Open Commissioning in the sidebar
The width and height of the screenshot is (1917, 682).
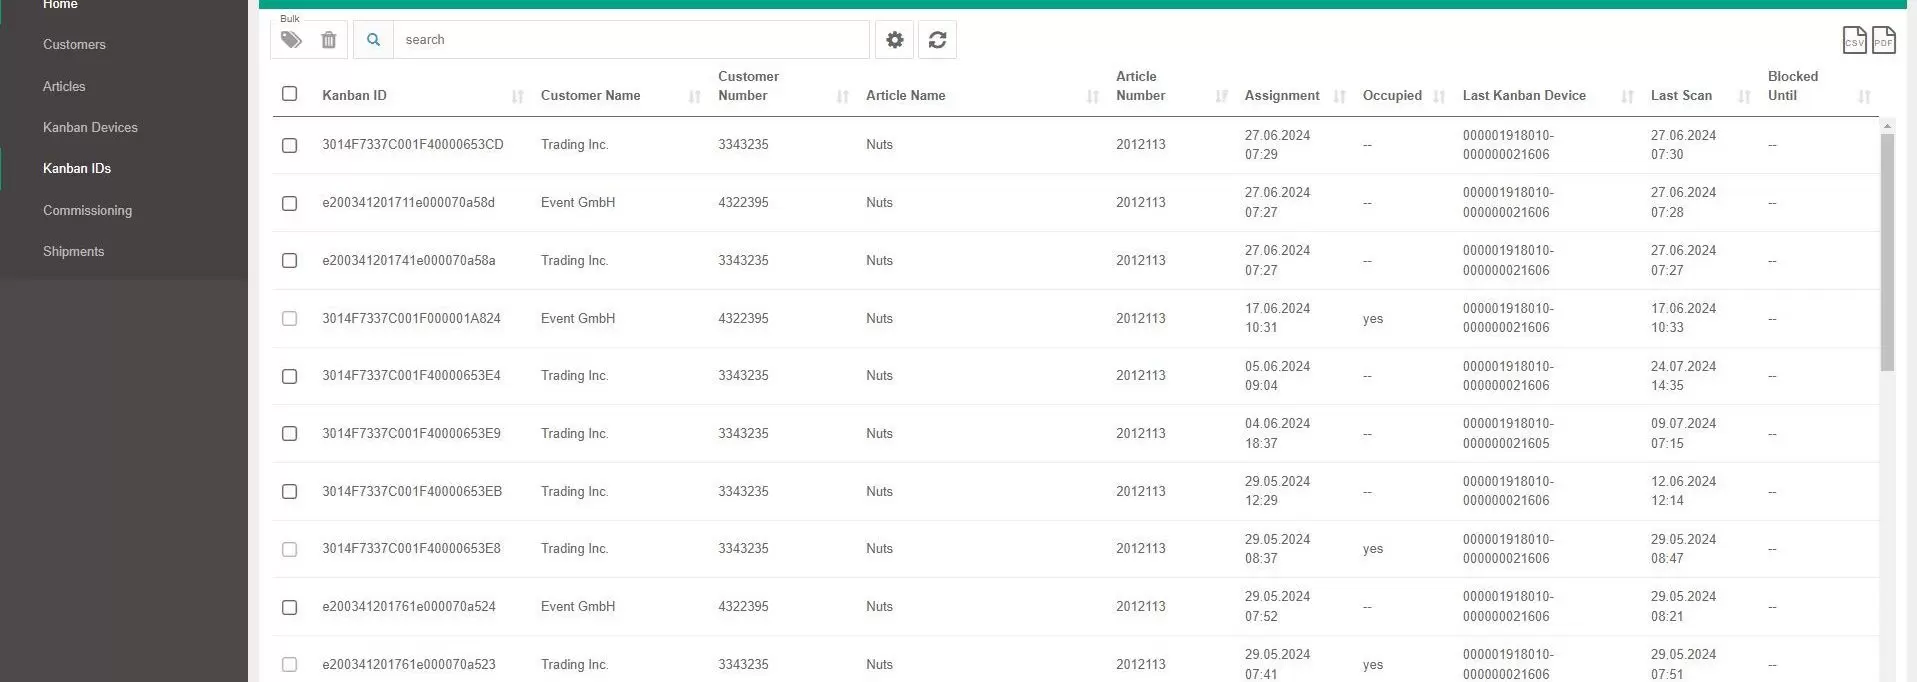(87, 211)
